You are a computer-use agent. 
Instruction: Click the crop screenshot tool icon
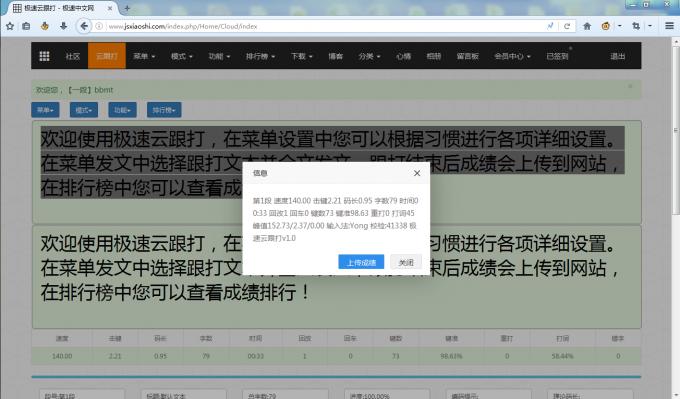[x=636, y=26]
